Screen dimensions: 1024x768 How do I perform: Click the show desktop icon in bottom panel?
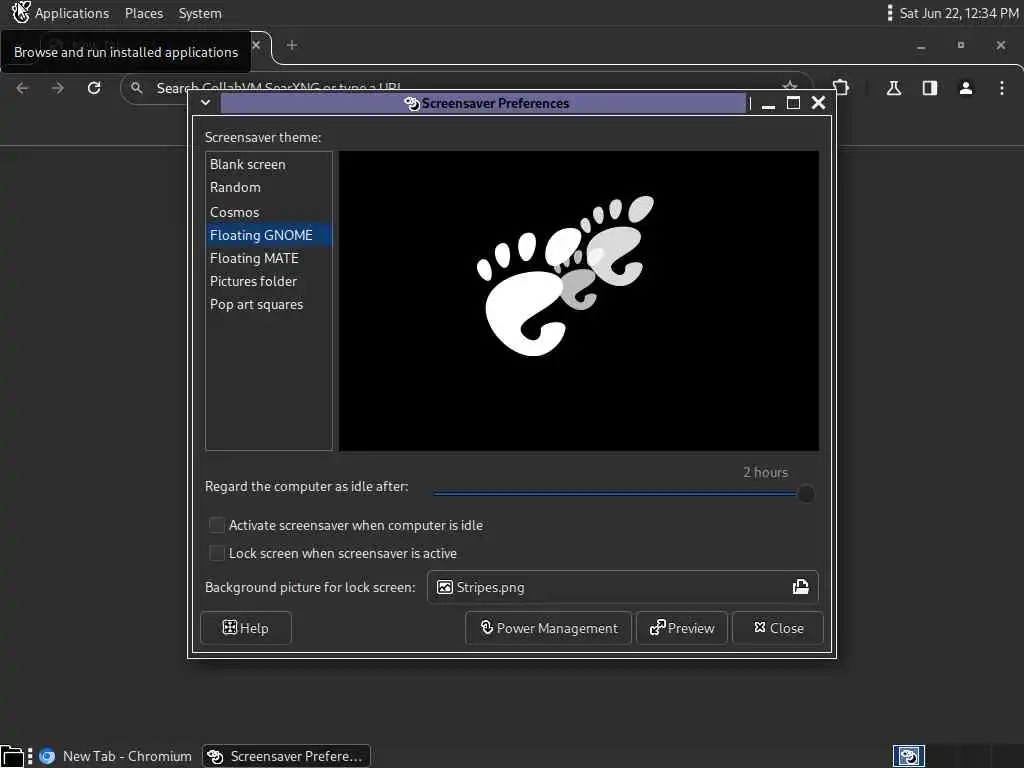(12, 756)
